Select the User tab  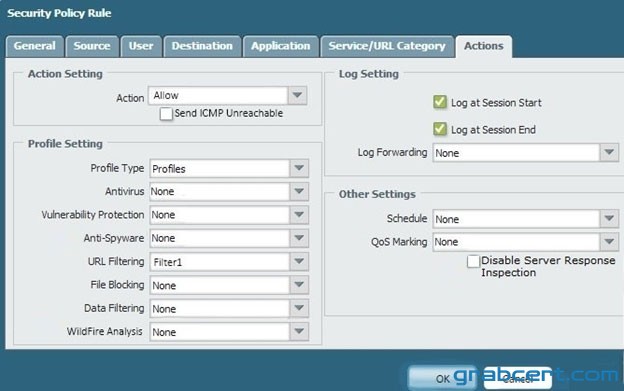[x=141, y=46]
